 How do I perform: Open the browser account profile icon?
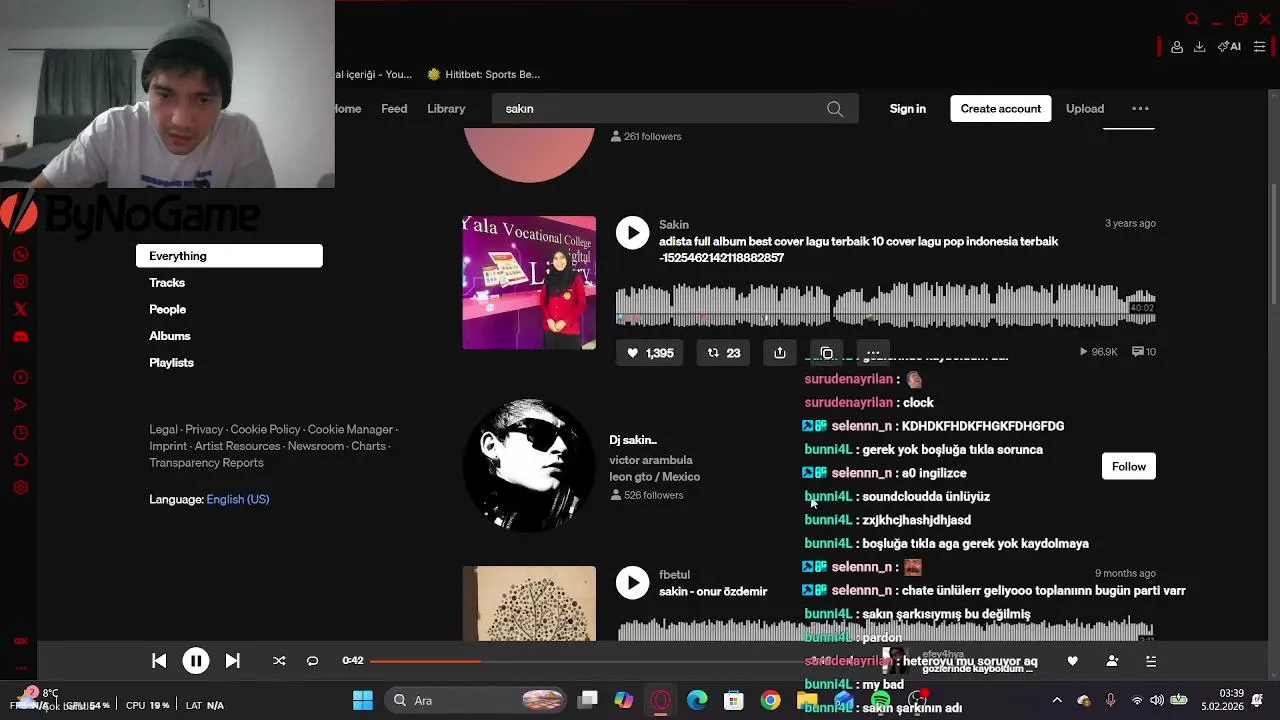tap(1177, 47)
